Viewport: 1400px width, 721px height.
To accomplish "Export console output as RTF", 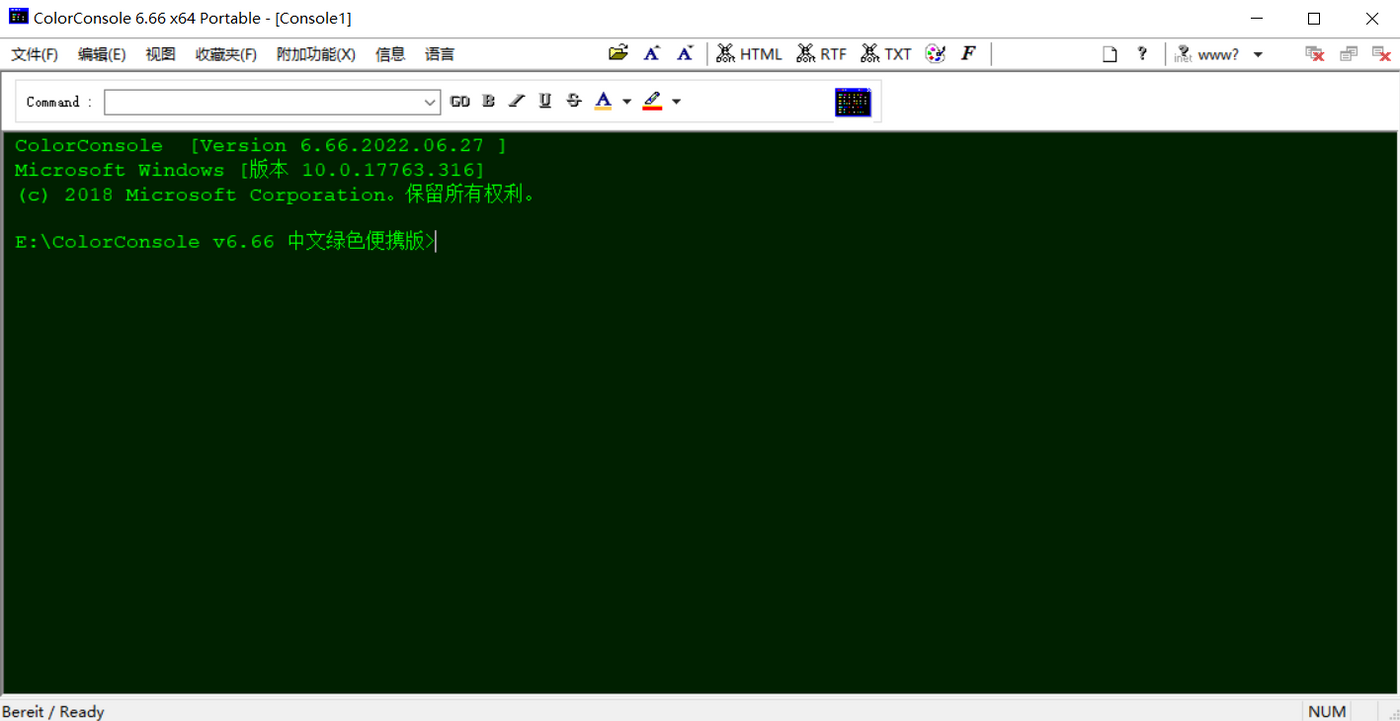I will (x=821, y=54).
